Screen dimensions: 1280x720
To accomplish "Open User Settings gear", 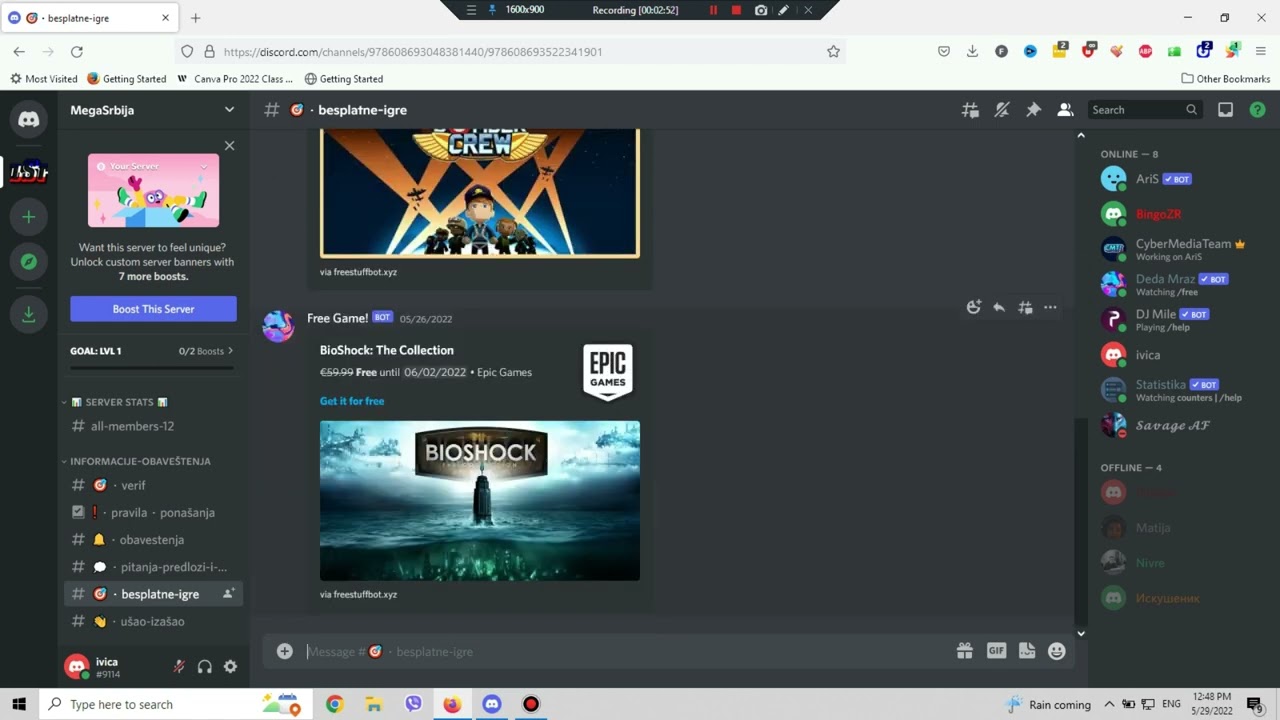I will (x=230, y=667).
